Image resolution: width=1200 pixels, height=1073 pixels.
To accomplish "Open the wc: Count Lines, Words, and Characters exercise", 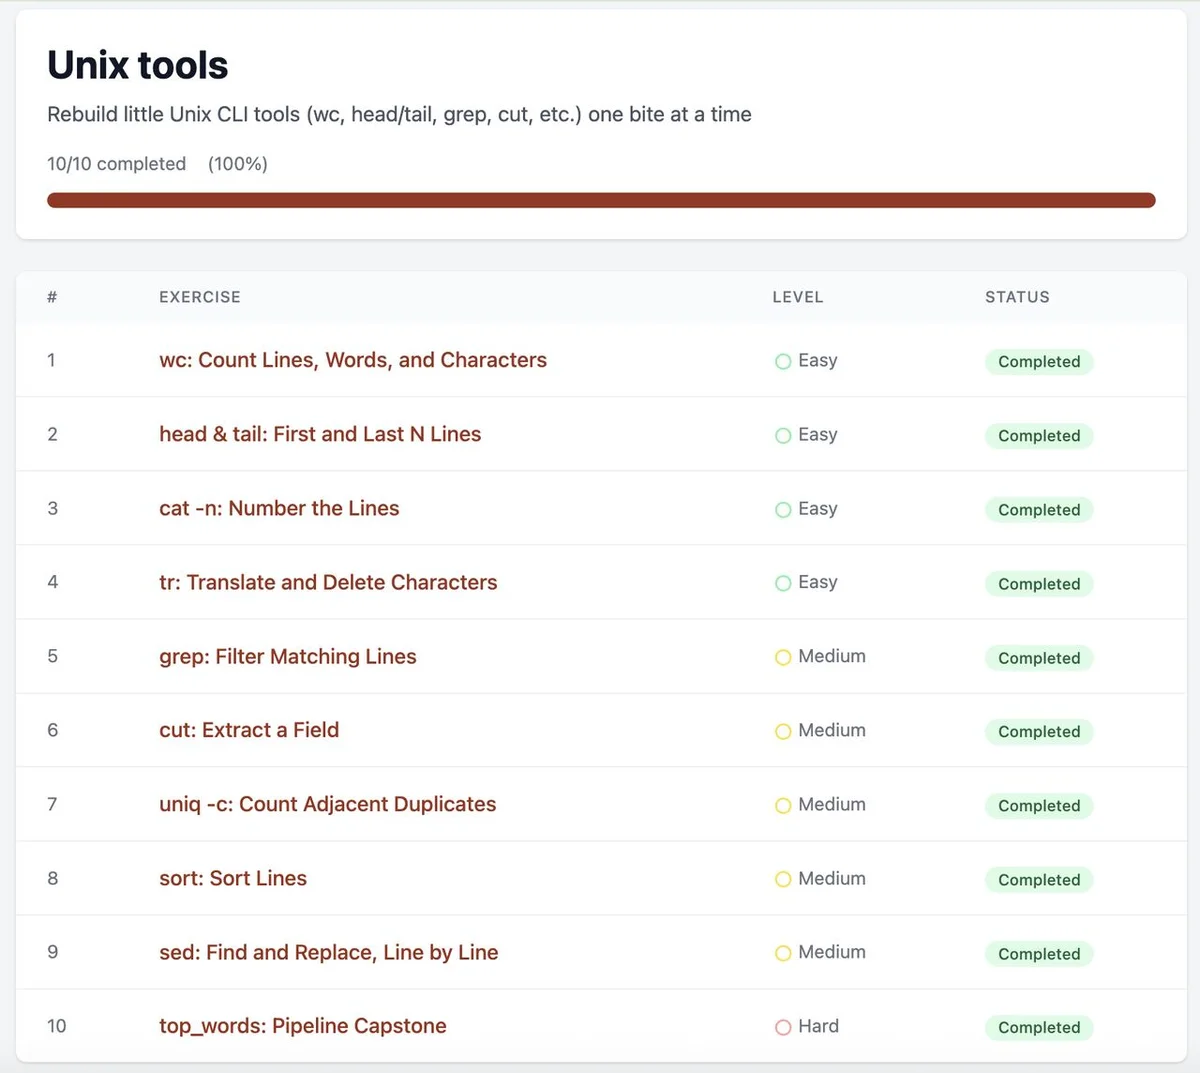I will 353,360.
